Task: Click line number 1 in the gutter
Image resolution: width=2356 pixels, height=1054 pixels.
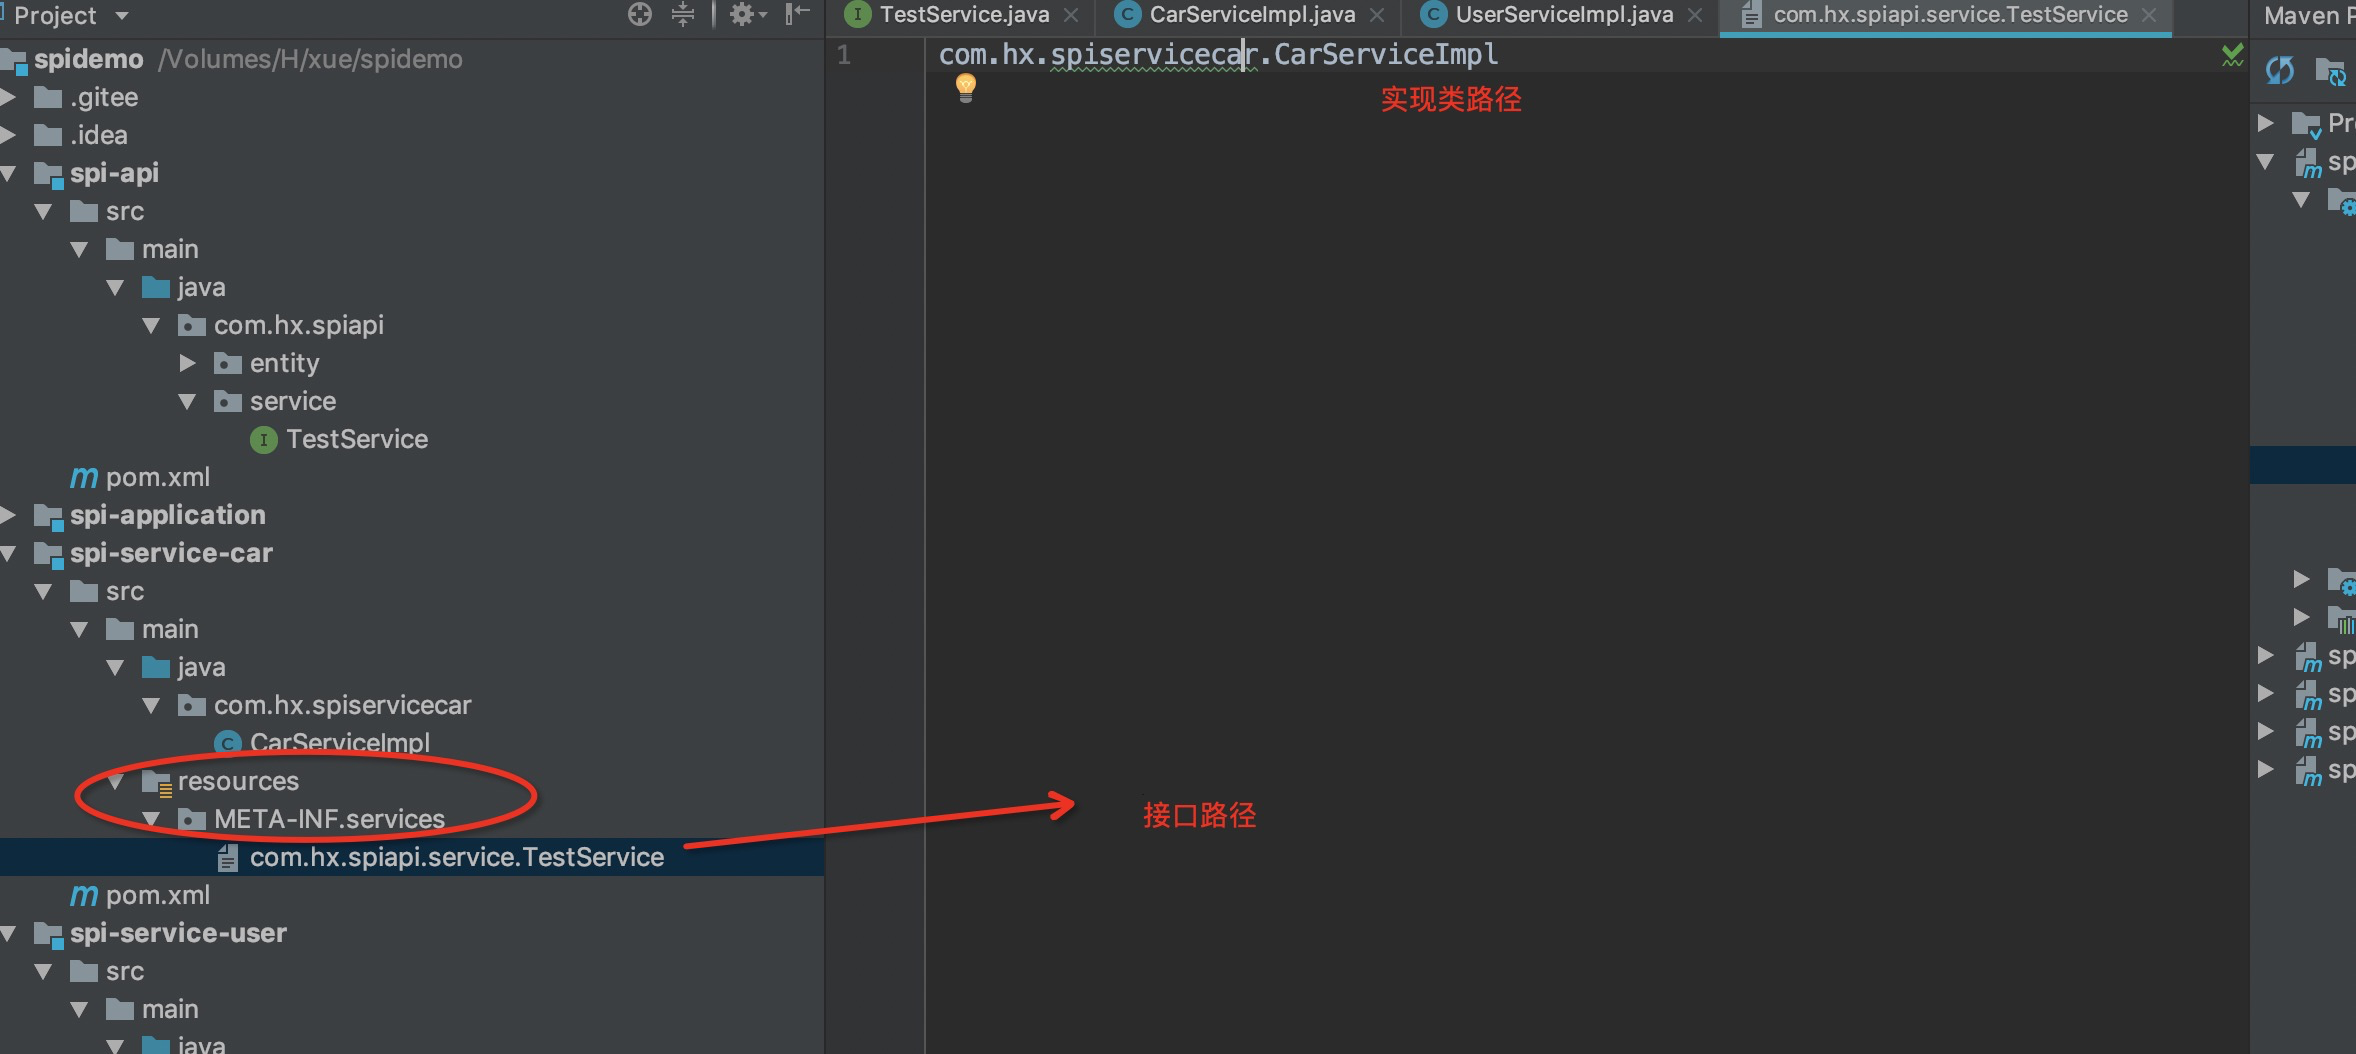Action: click(x=844, y=55)
